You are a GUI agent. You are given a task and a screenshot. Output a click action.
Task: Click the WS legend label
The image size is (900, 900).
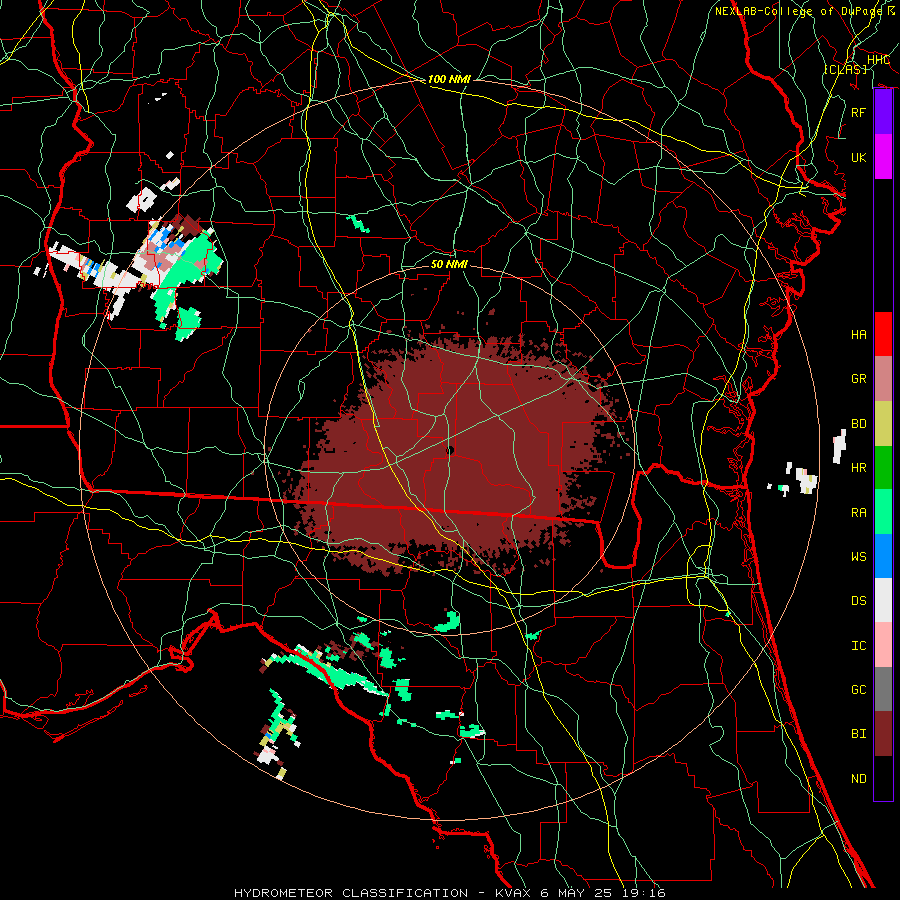[x=858, y=556]
